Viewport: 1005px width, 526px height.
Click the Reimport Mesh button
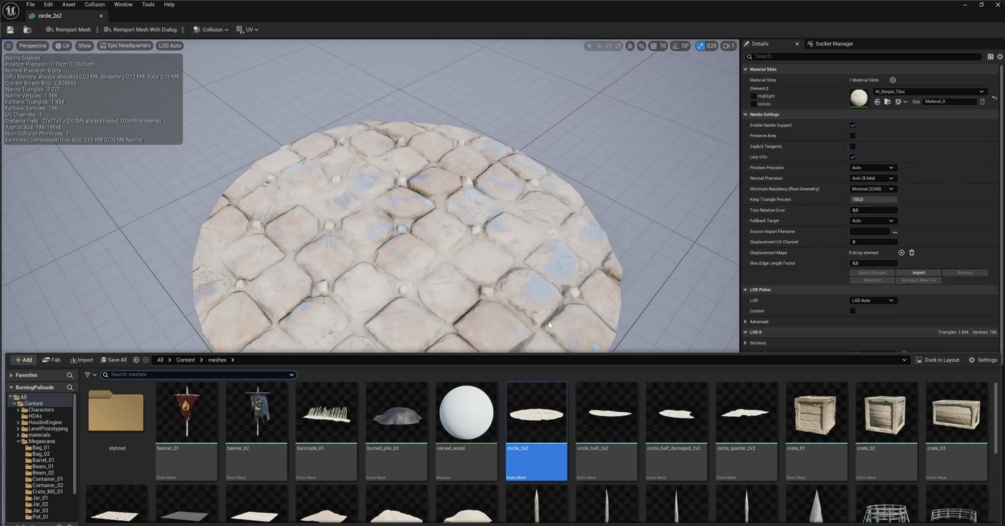(x=69, y=29)
